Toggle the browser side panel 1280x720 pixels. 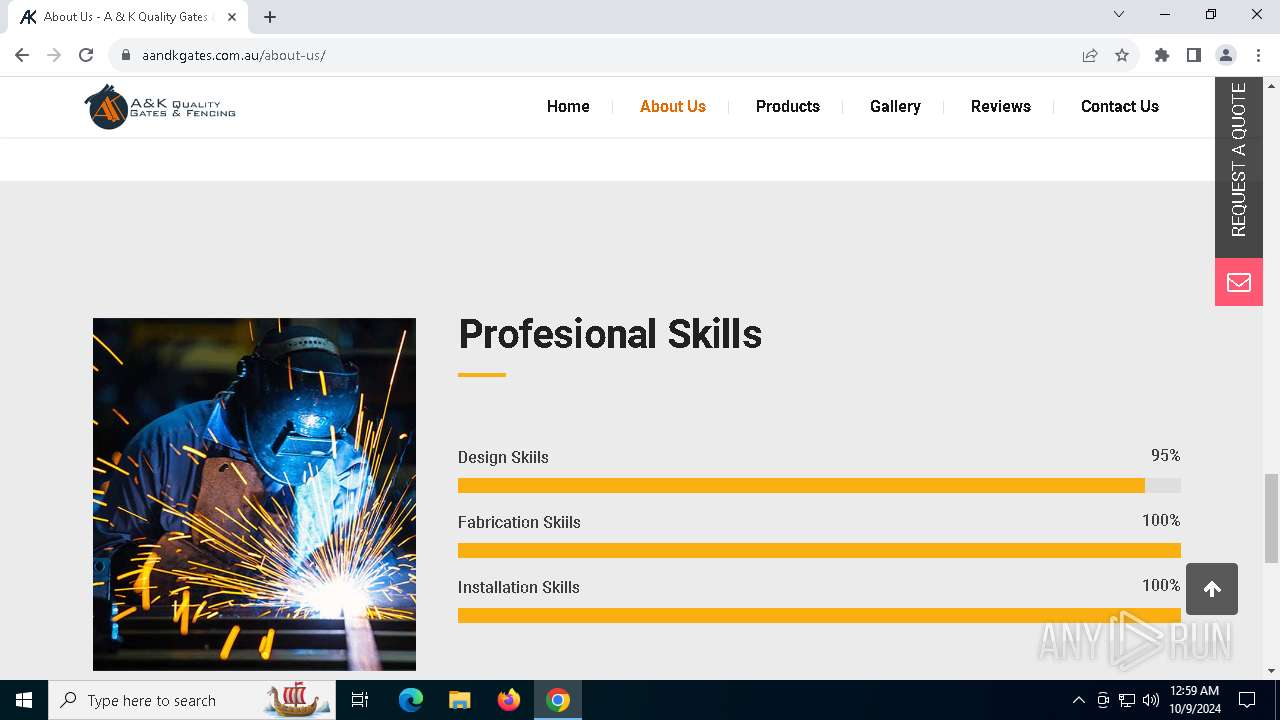(1194, 55)
